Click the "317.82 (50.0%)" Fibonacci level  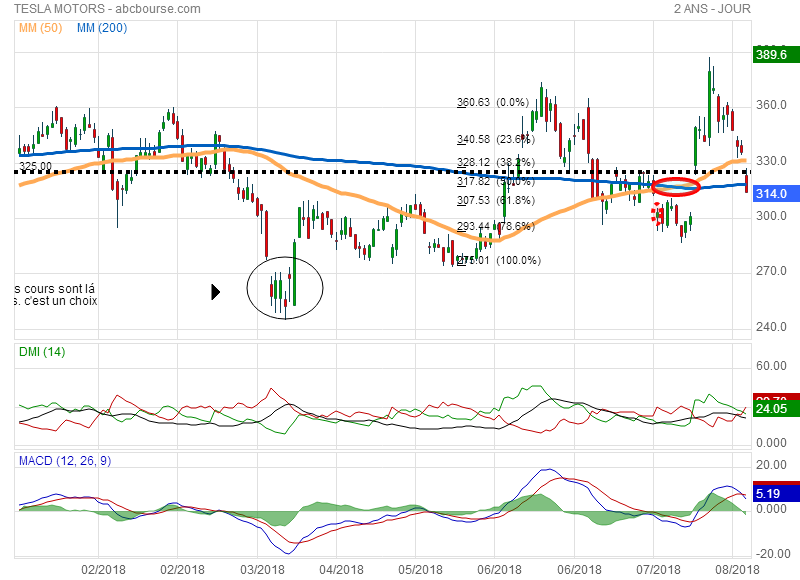[496, 182]
